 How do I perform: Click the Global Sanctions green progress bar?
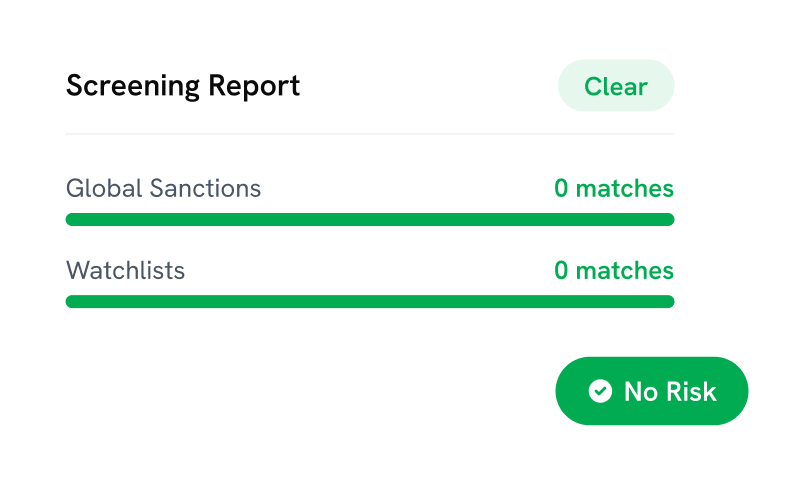[x=370, y=219]
